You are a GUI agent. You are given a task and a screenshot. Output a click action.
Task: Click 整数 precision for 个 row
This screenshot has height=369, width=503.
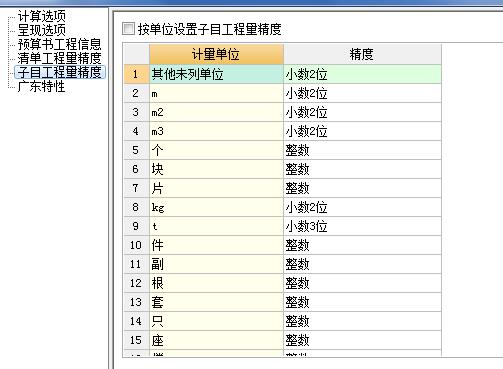(362, 150)
